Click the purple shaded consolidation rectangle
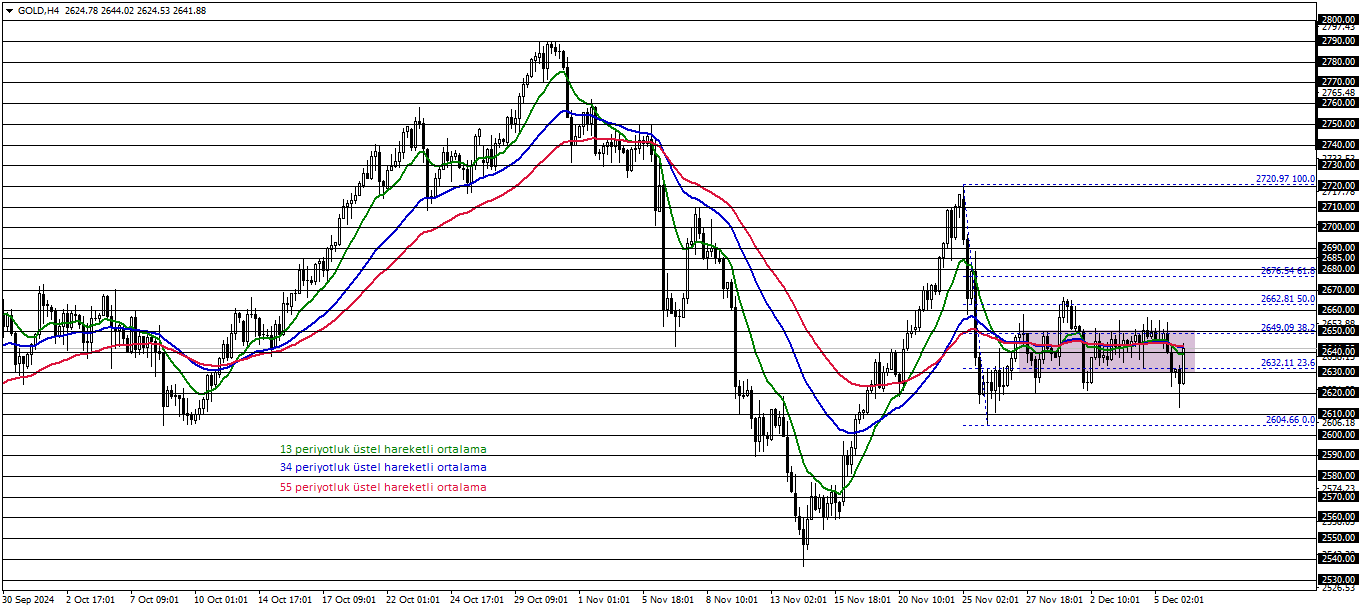 click(1106, 352)
